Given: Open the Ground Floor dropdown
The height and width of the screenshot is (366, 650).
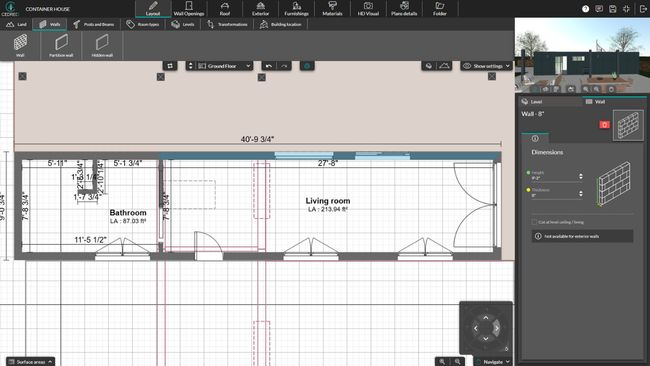Looking at the screenshot, I should pyautogui.click(x=224, y=66).
